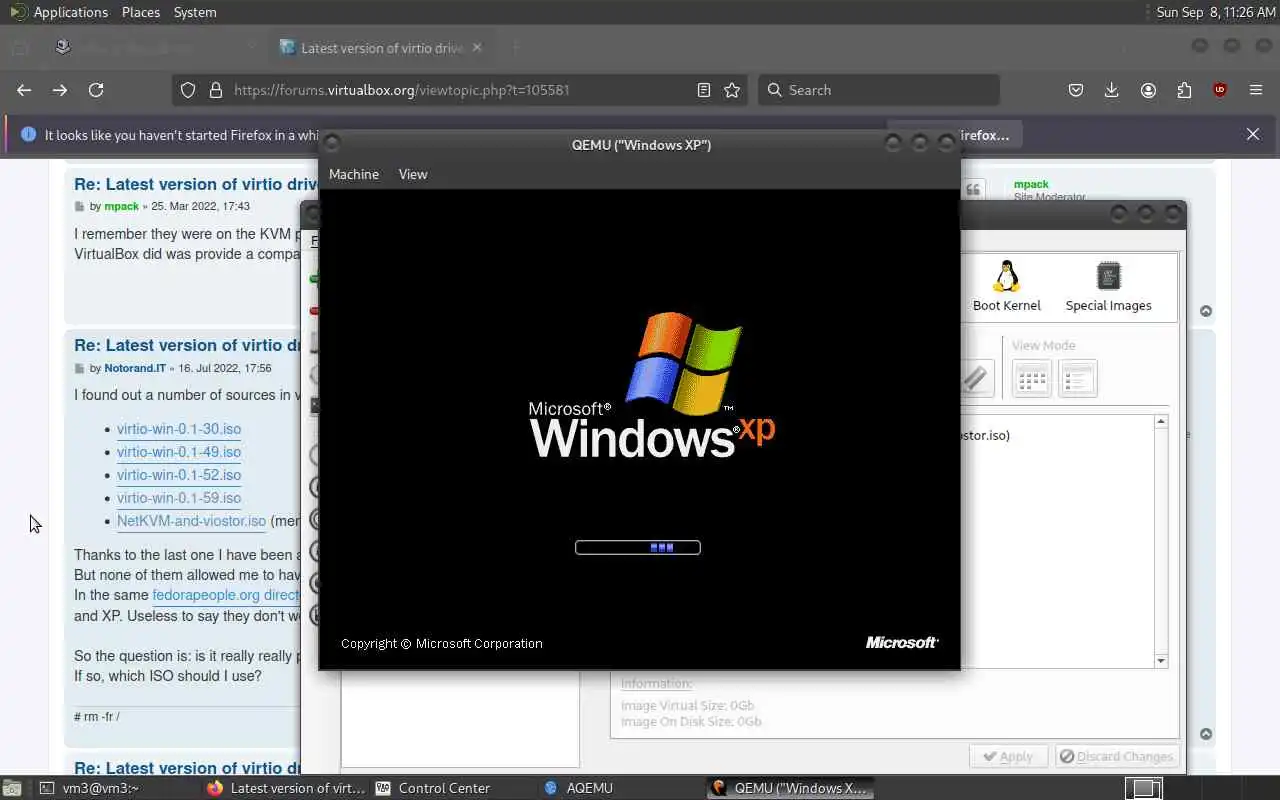Open mpack's profile link on 25 Mar post

(x=121, y=206)
